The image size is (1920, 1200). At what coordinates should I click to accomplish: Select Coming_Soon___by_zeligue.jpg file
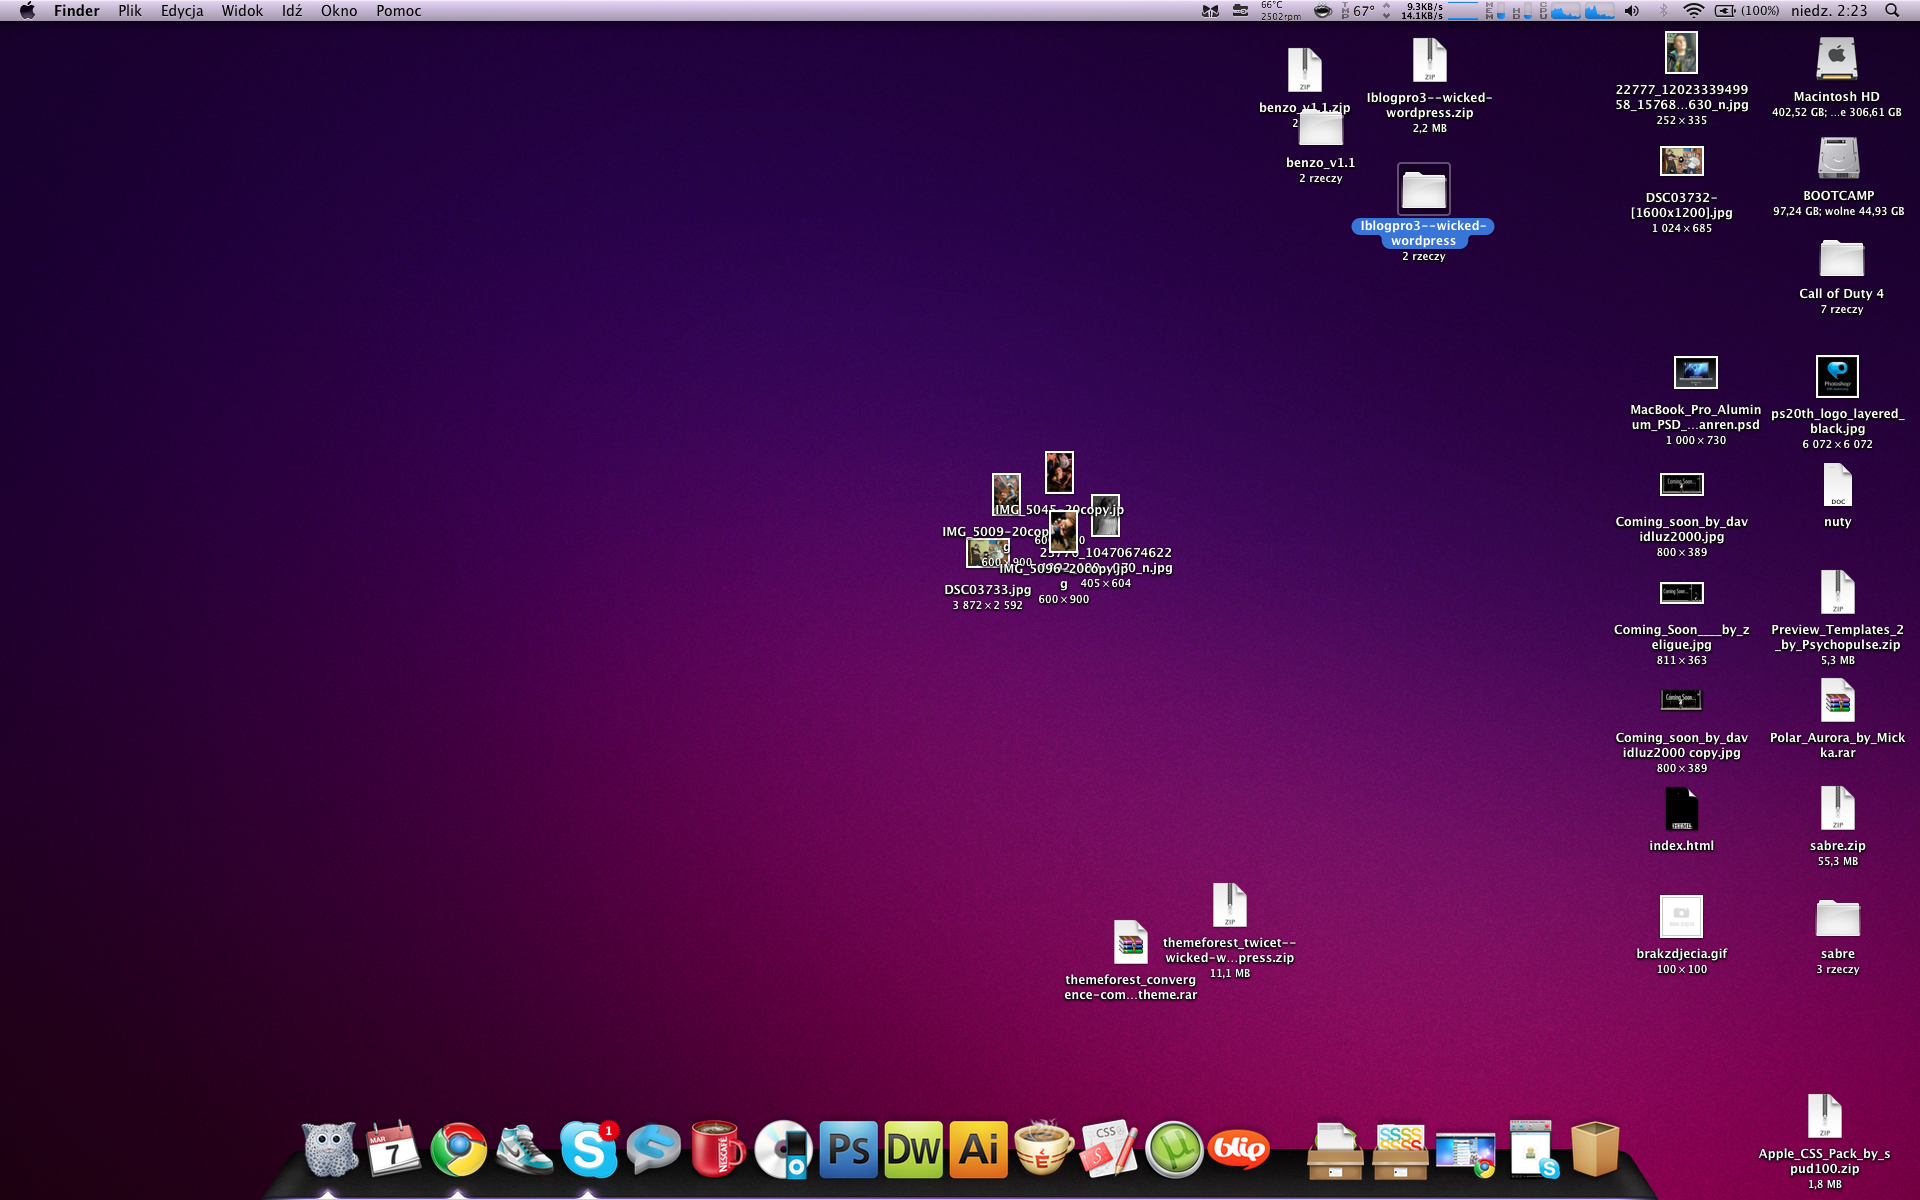pyautogui.click(x=1681, y=592)
